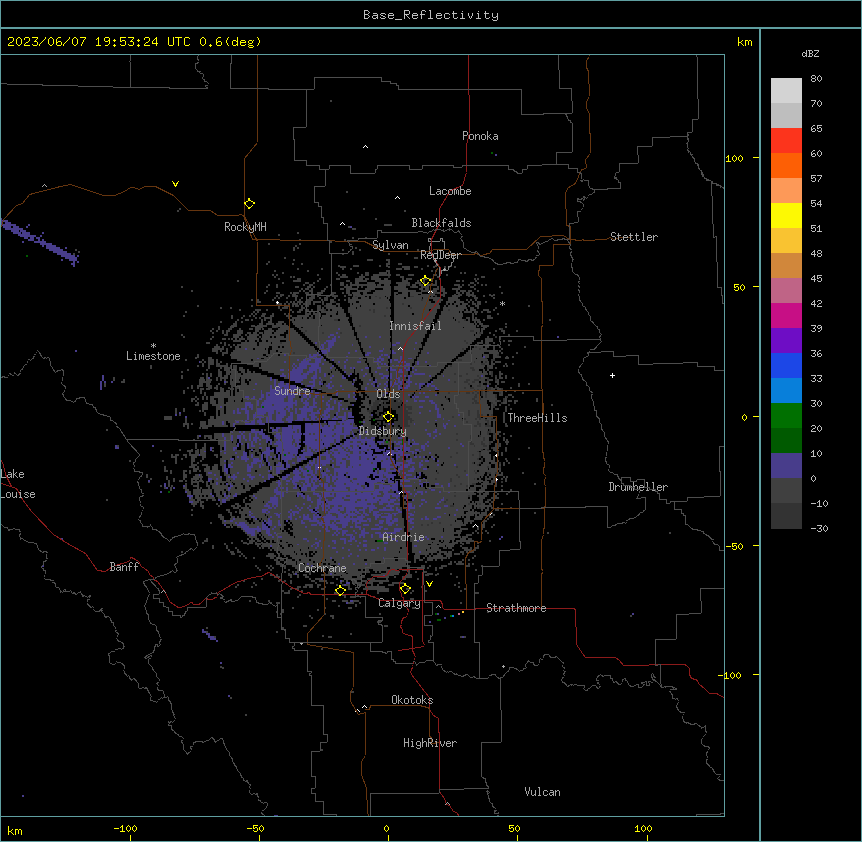This screenshot has width=862, height=842.
Task: Click the Okotoks label
Action: click(x=412, y=700)
